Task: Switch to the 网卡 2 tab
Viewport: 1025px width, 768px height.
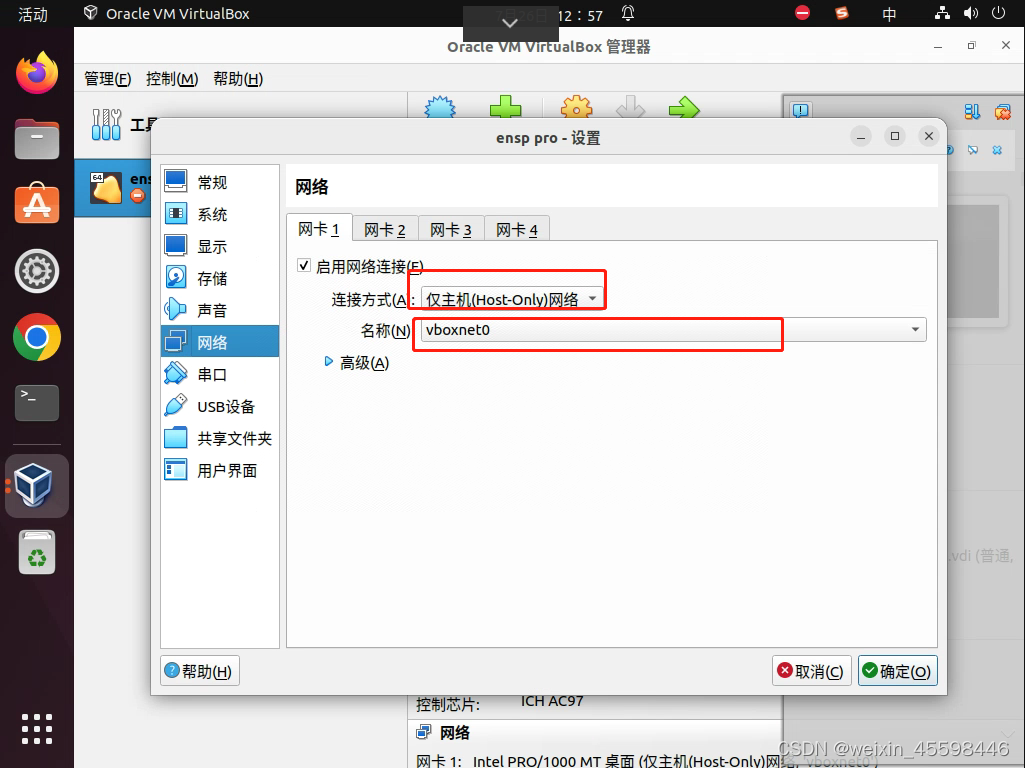Action: click(x=385, y=229)
